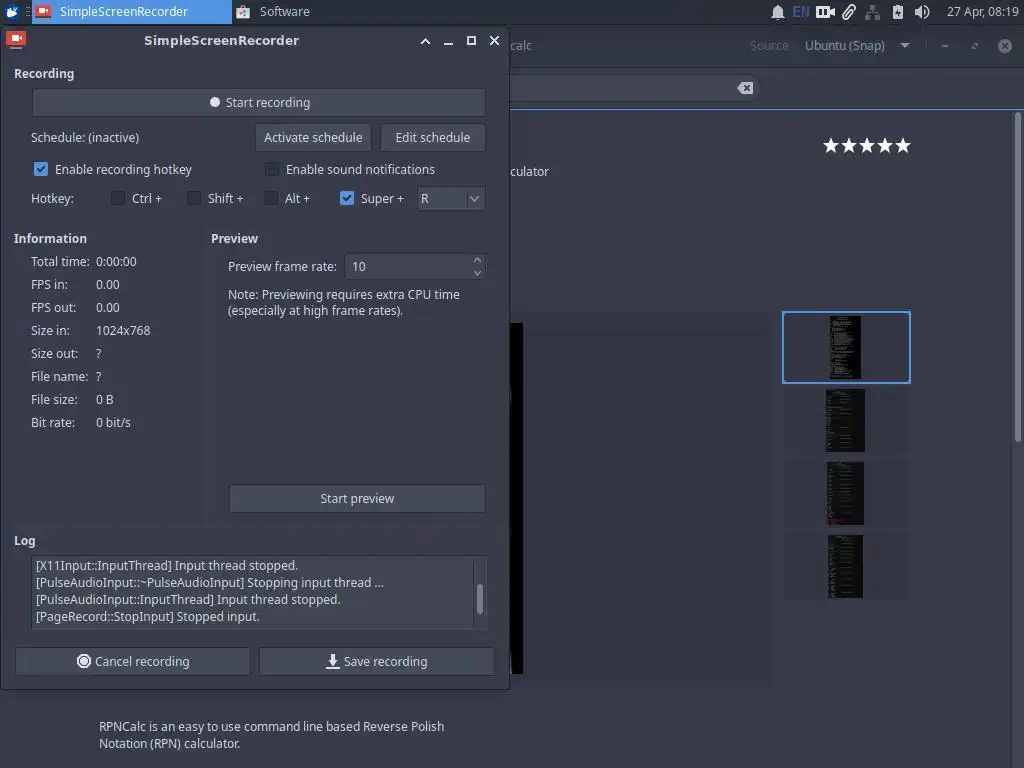1024x768 pixels.
Task: Decrease preview frame rate with down arrow
Action: coord(477,273)
